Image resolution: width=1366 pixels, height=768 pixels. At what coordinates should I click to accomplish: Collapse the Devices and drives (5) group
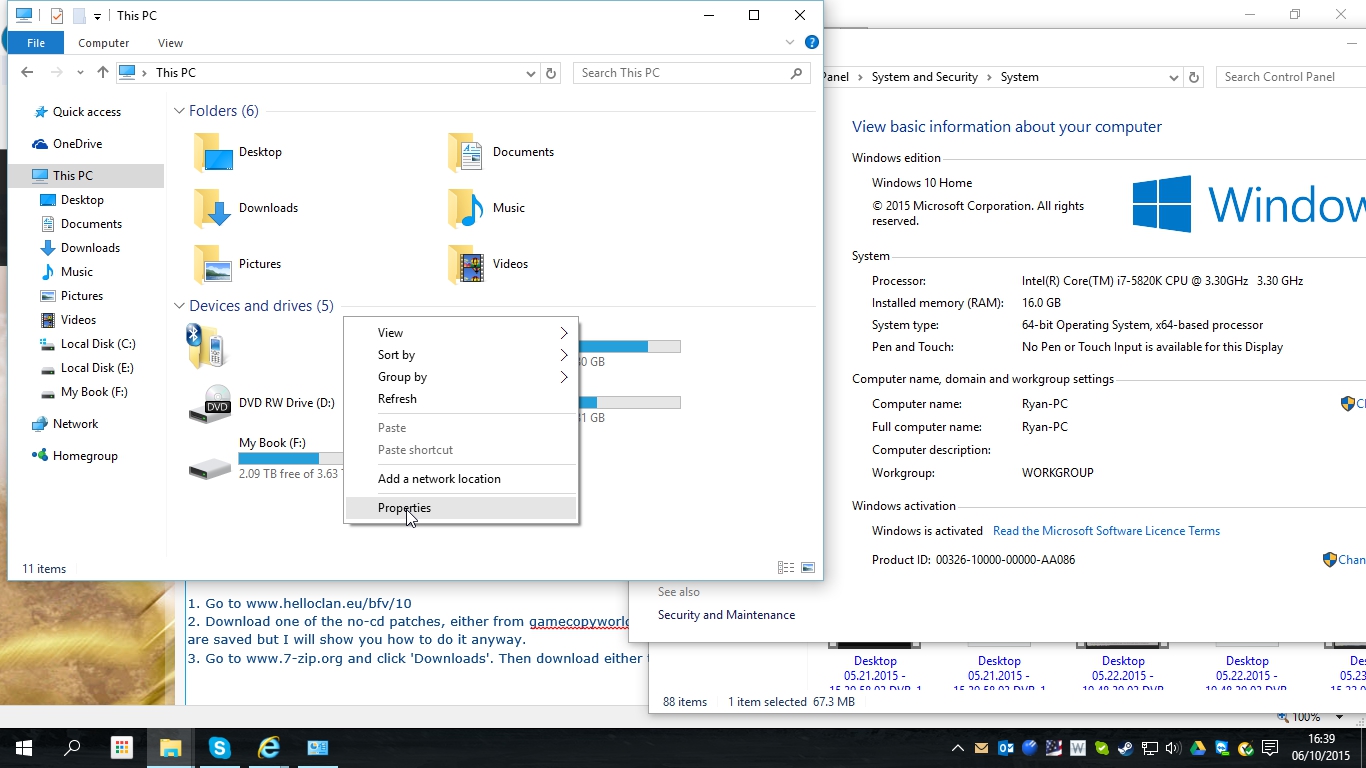coord(179,306)
